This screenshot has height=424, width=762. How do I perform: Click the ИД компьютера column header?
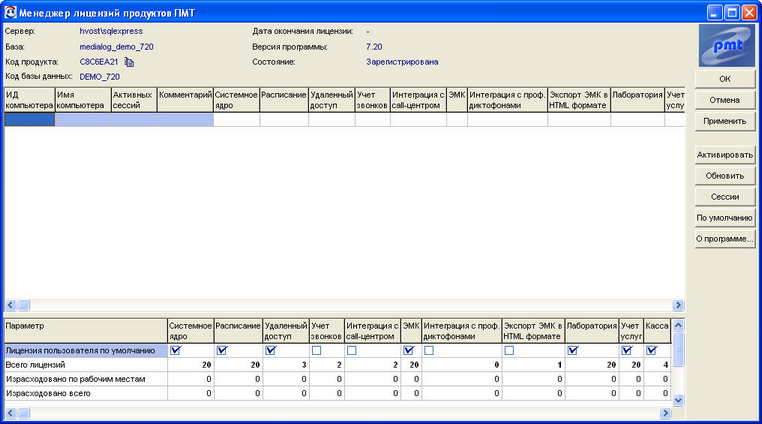click(x=29, y=100)
